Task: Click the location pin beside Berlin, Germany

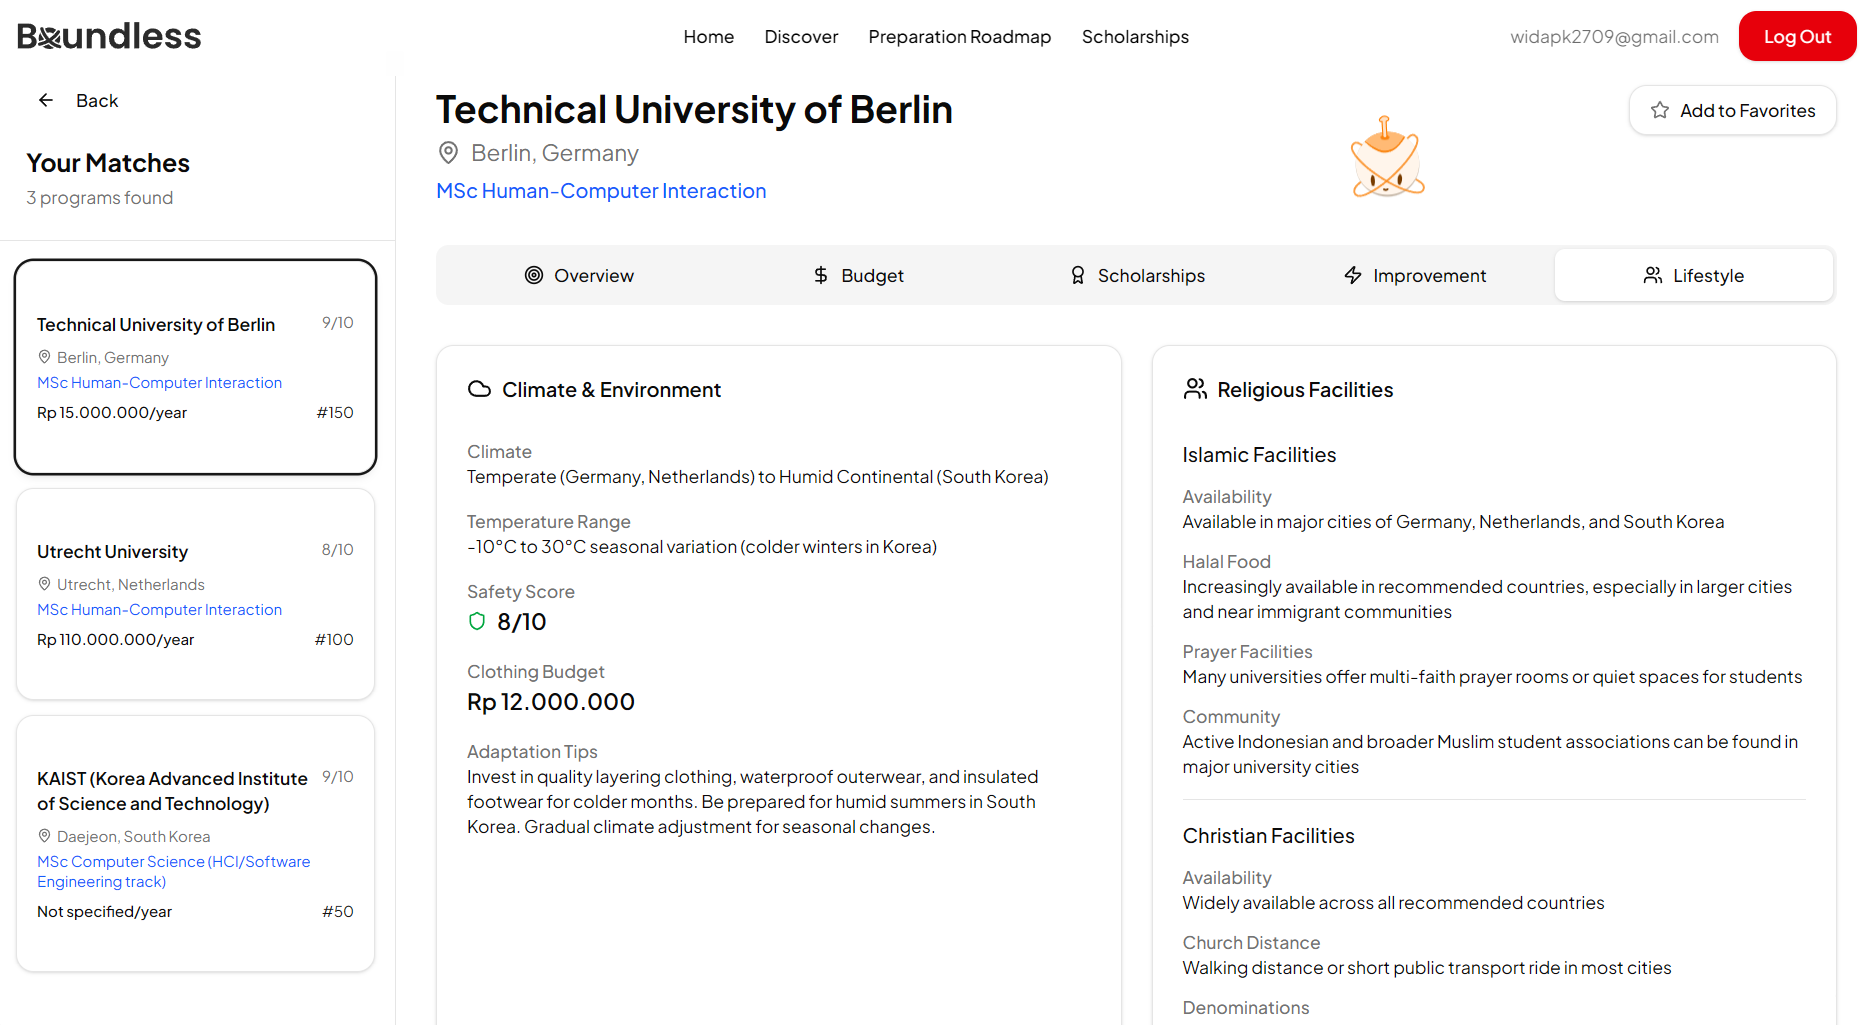Action: [448, 153]
